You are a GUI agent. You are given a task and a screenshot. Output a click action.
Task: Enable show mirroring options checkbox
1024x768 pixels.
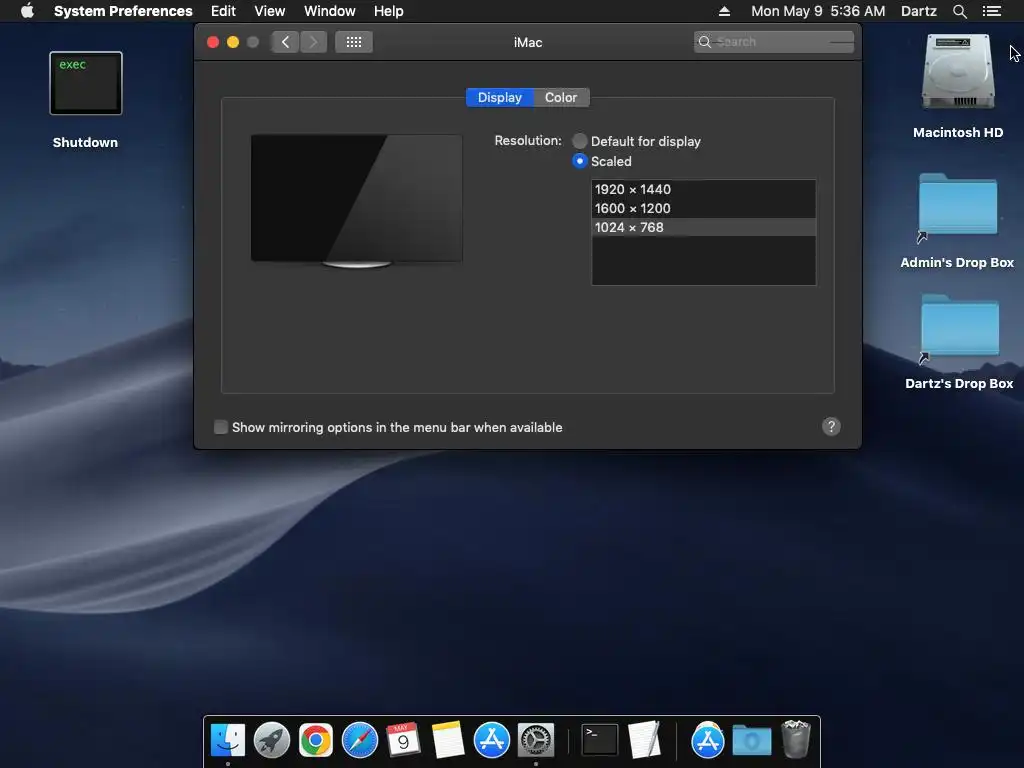pyautogui.click(x=221, y=427)
